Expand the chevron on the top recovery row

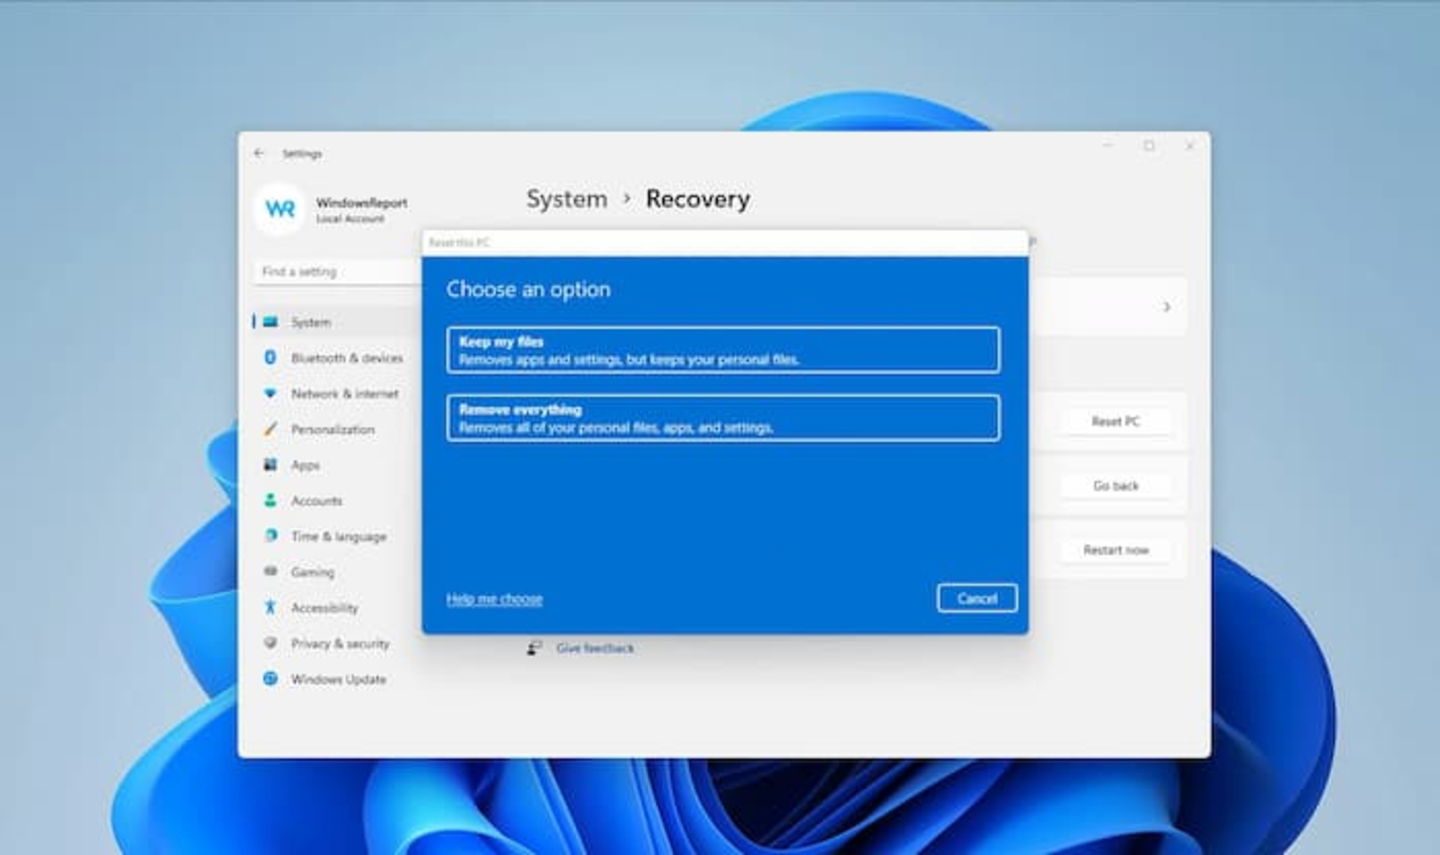[1166, 307]
